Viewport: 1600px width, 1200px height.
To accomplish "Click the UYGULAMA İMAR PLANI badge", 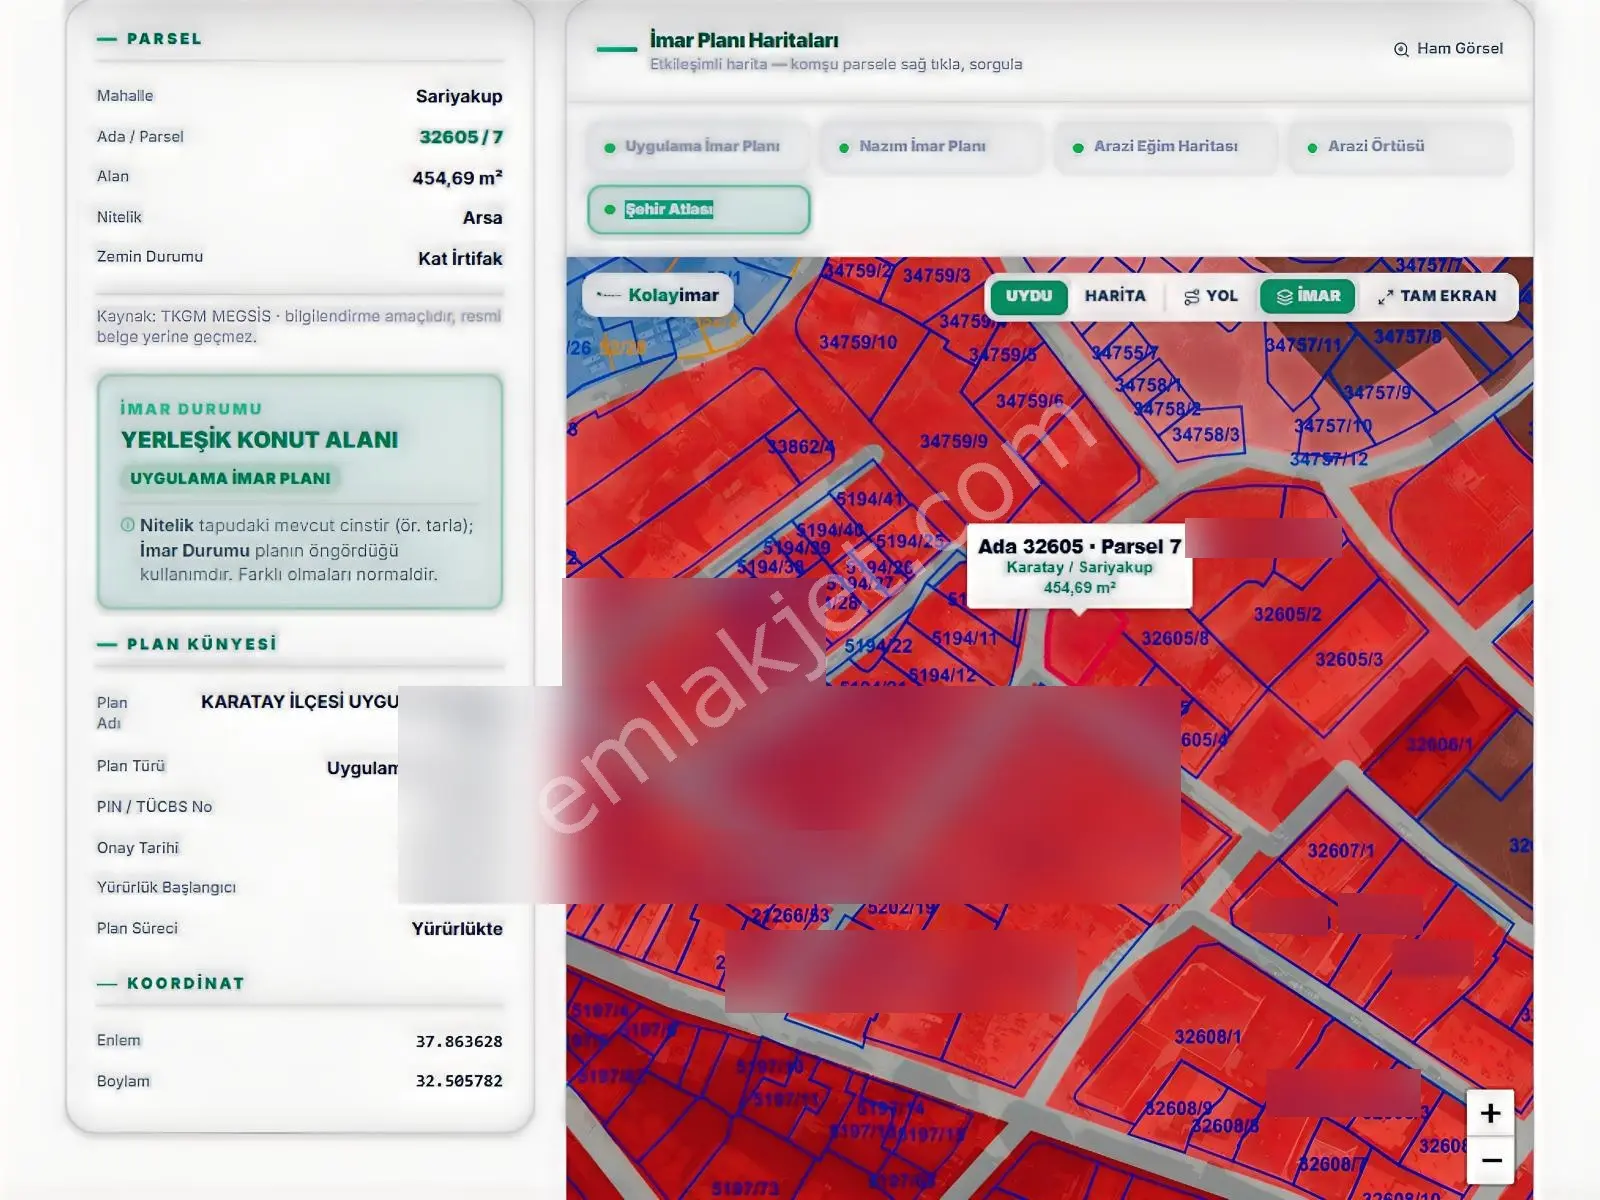I will coord(230,479).
